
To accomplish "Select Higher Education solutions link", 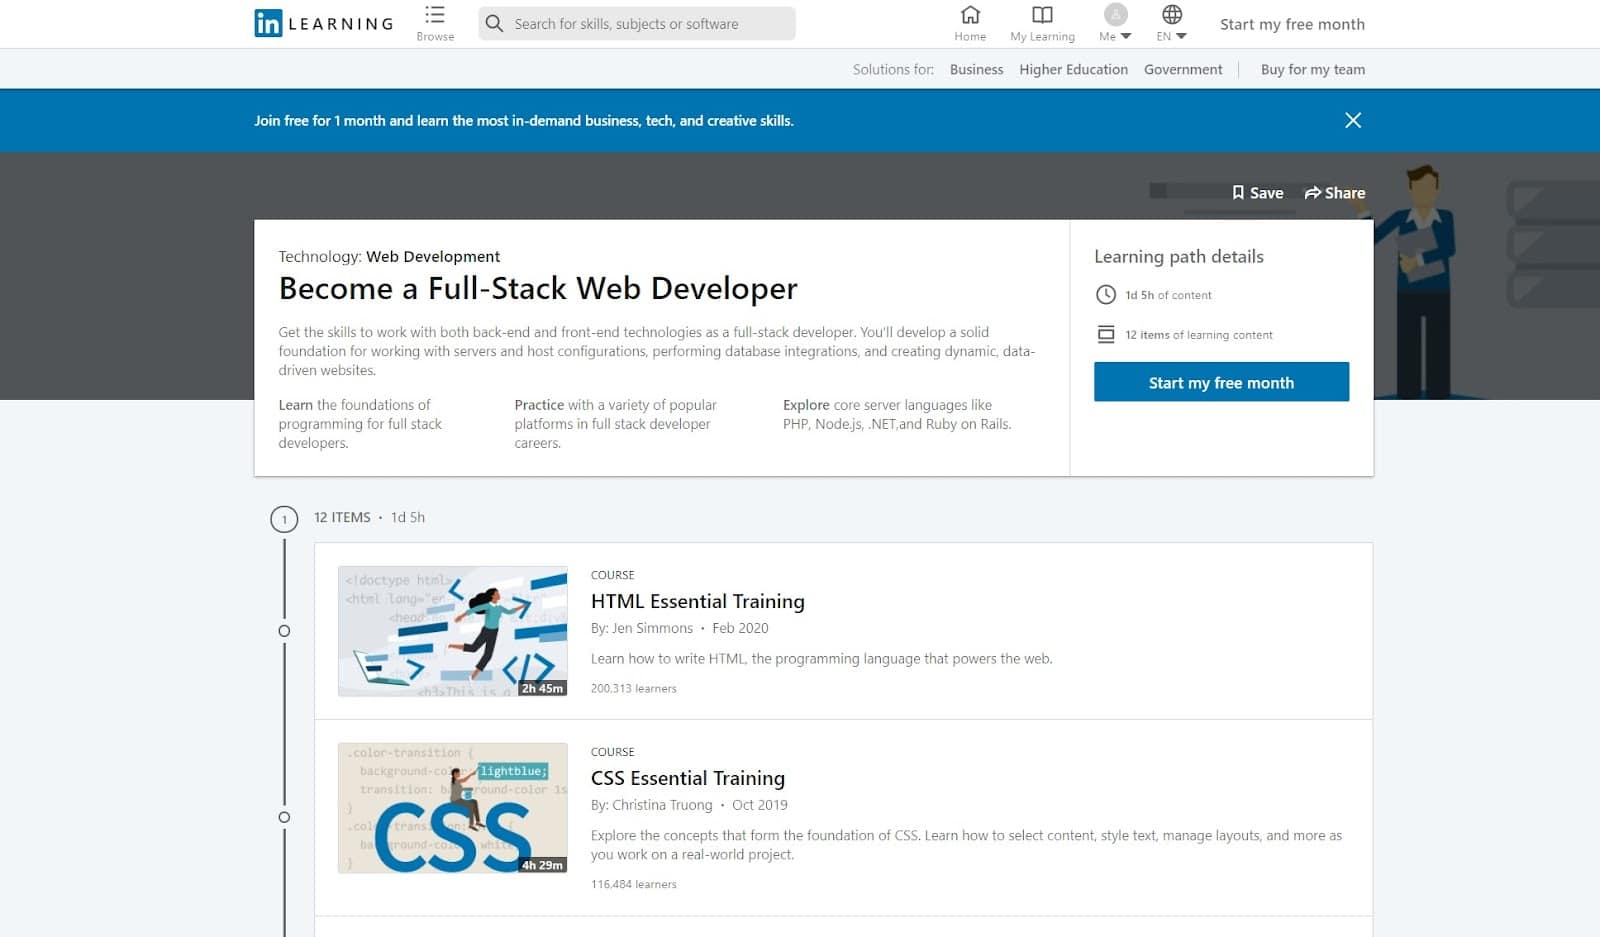I will tap(1073, 69).
